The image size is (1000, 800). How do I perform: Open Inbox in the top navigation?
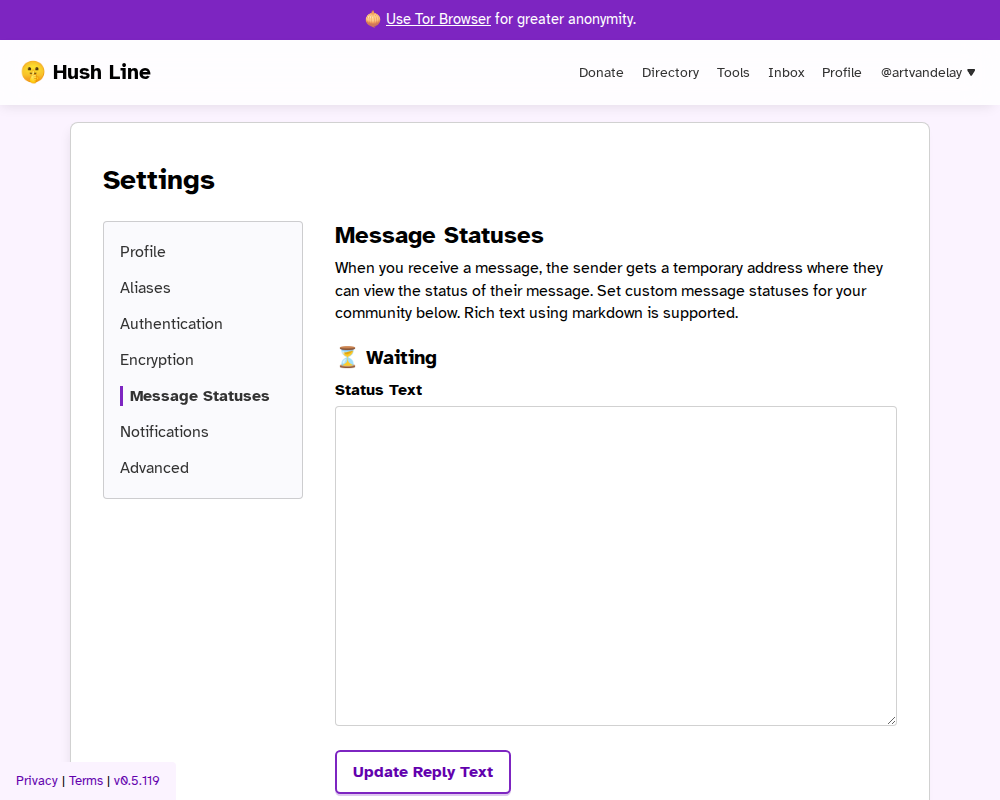click(x=786, y=73)
